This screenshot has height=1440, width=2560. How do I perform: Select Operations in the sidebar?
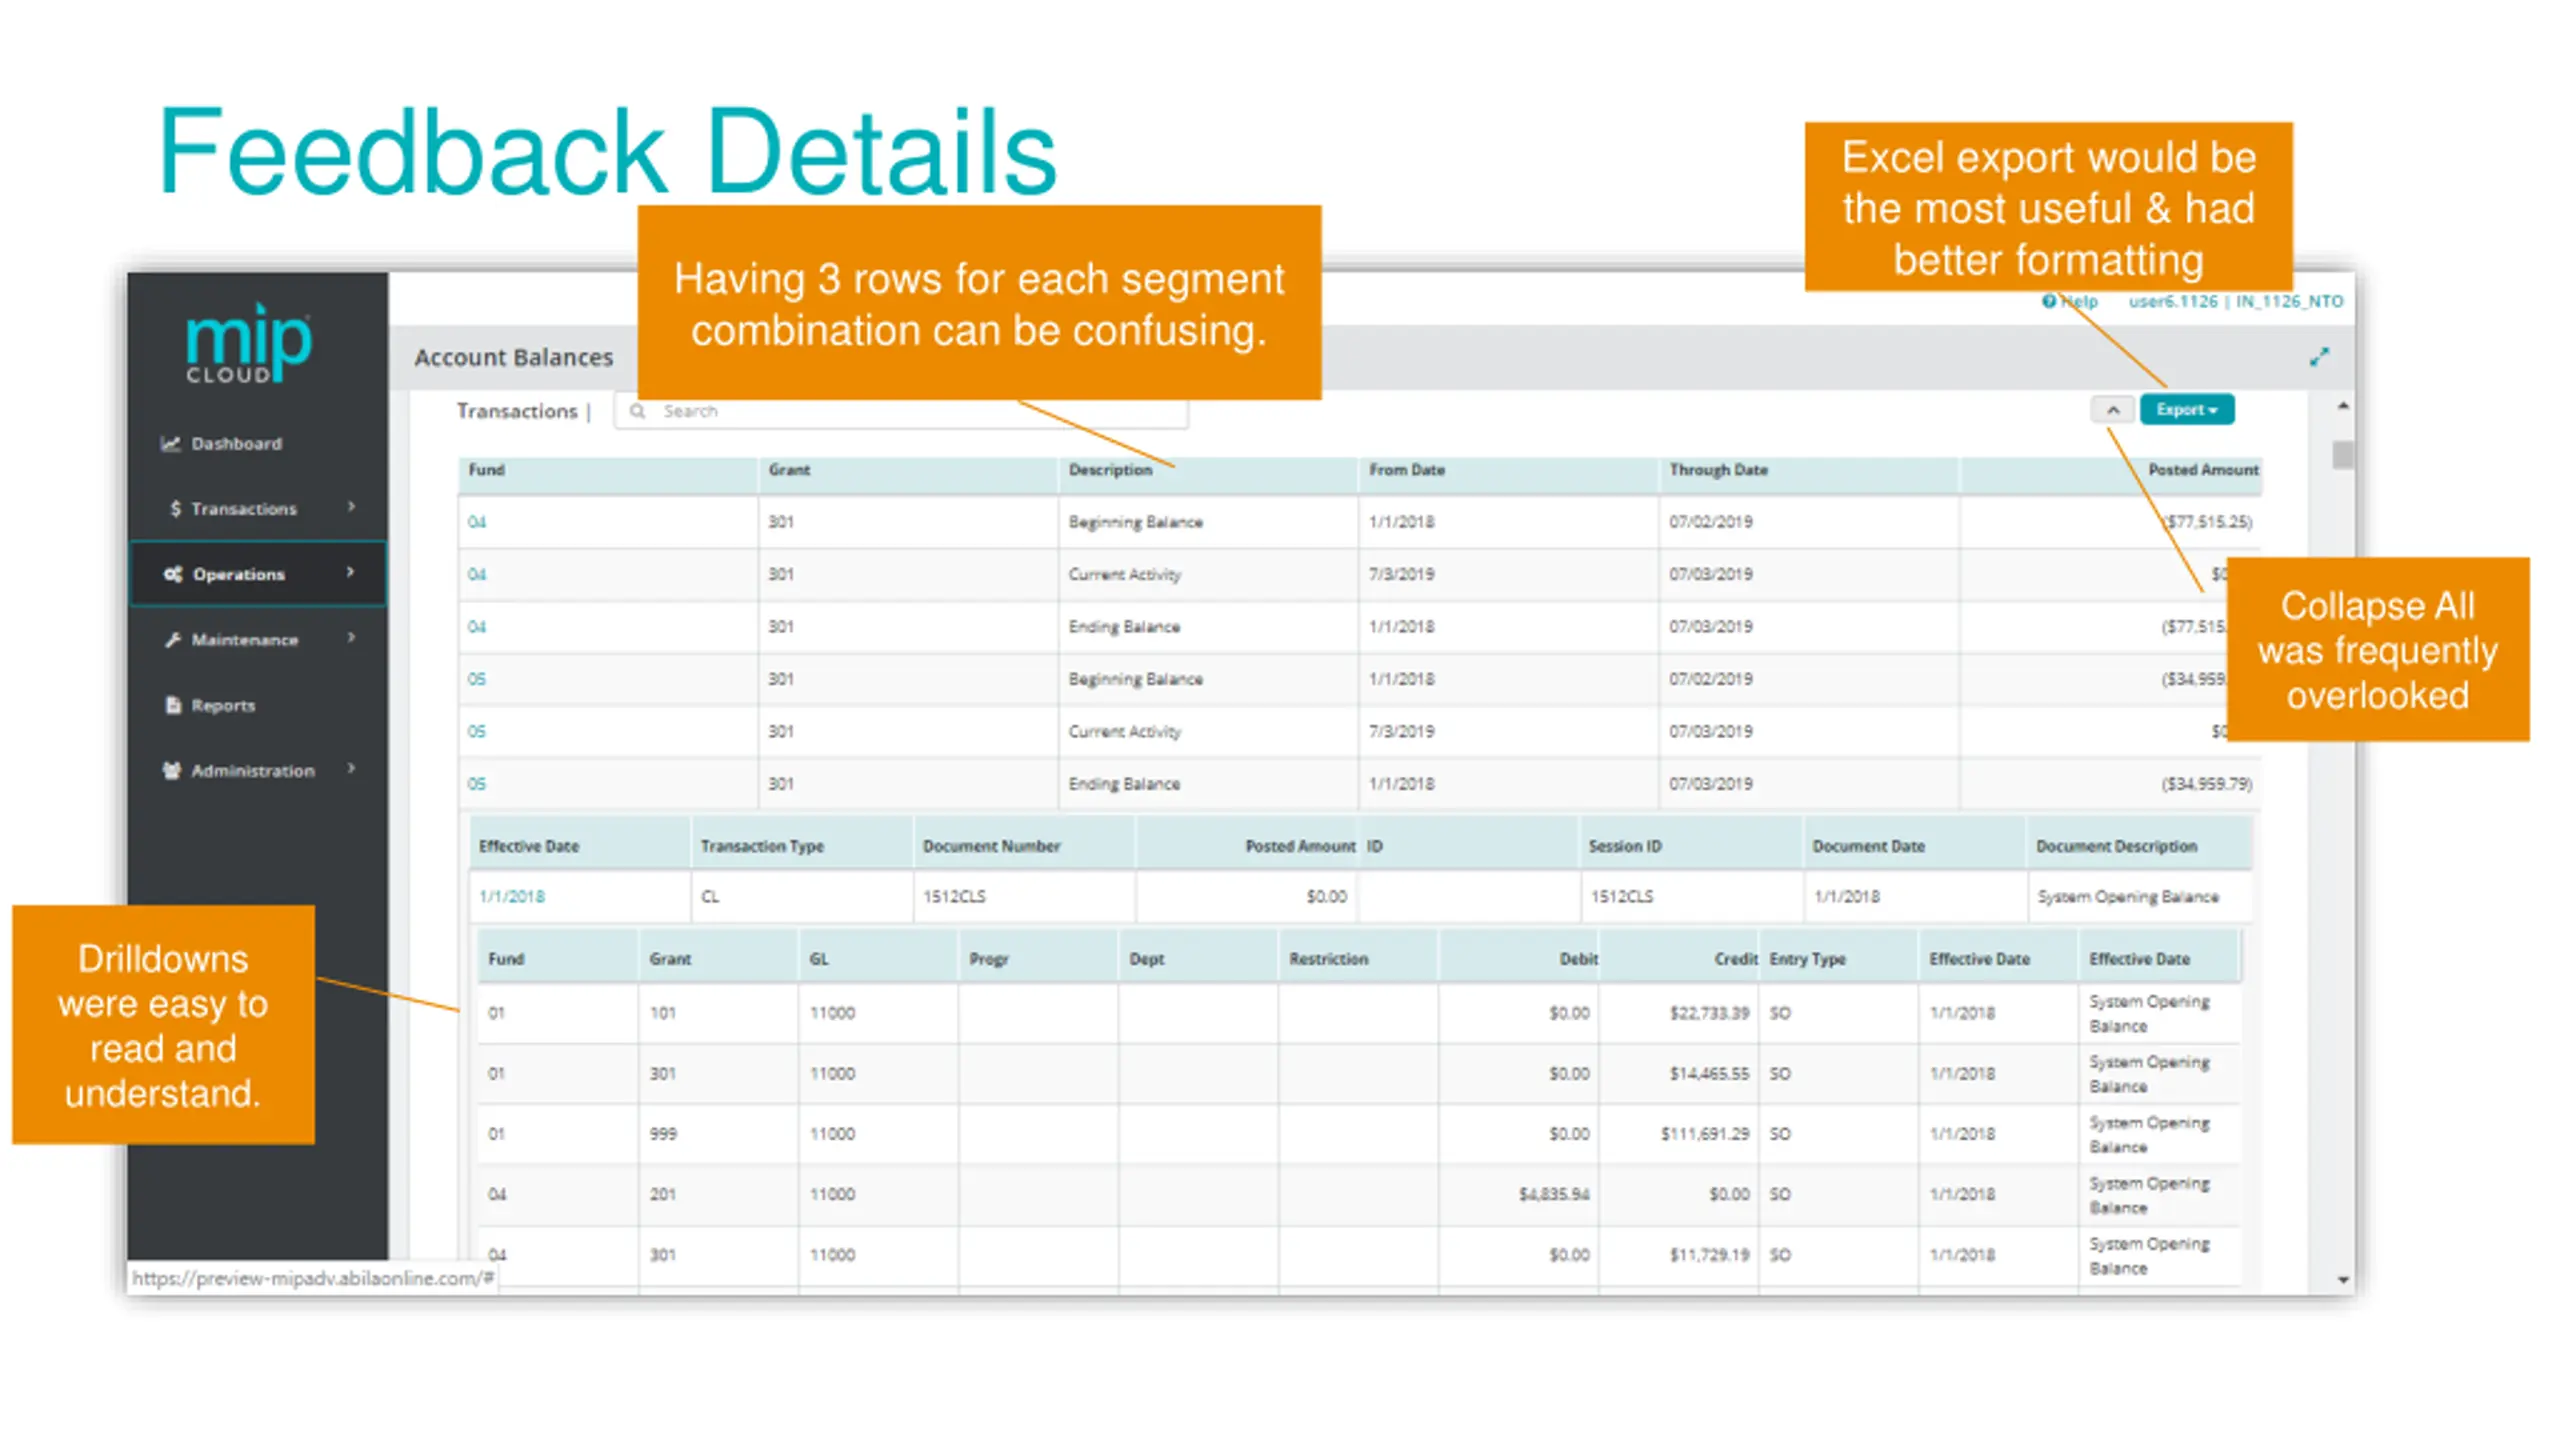point(258,574)
